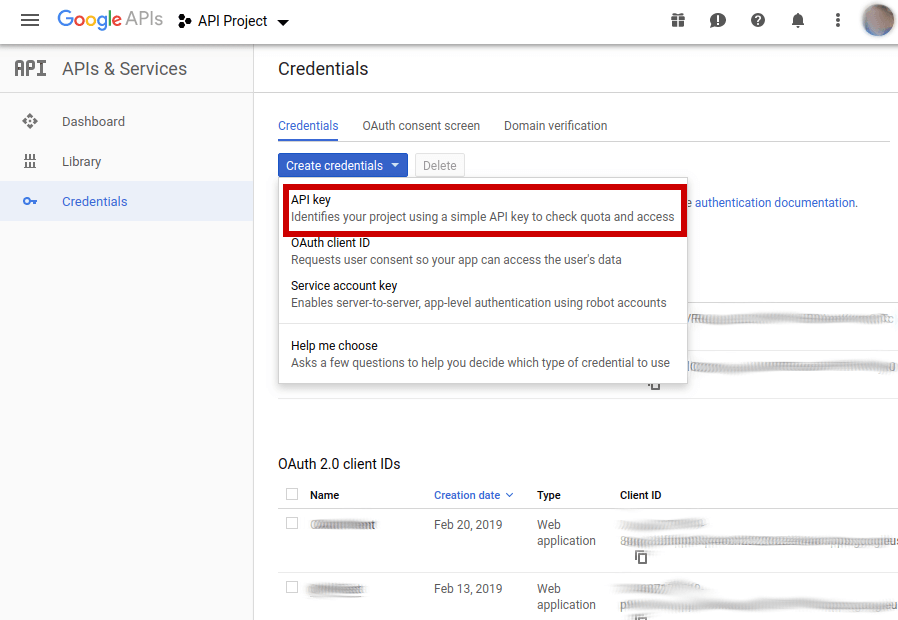This screenshot has width=898, height=620.
Task: Open the Domain verification tab
Action: [555, 125]
